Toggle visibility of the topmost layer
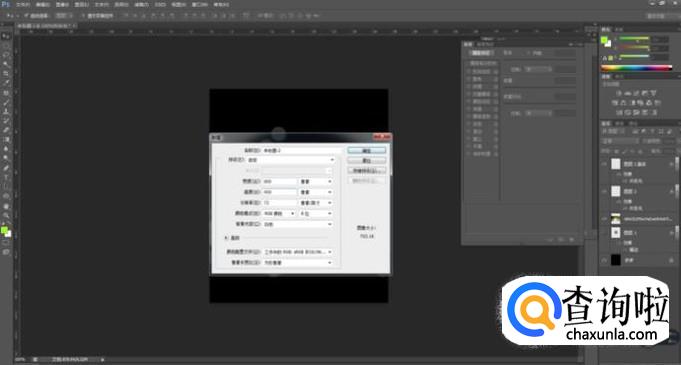The image size is (681, 365). [604, 164]
